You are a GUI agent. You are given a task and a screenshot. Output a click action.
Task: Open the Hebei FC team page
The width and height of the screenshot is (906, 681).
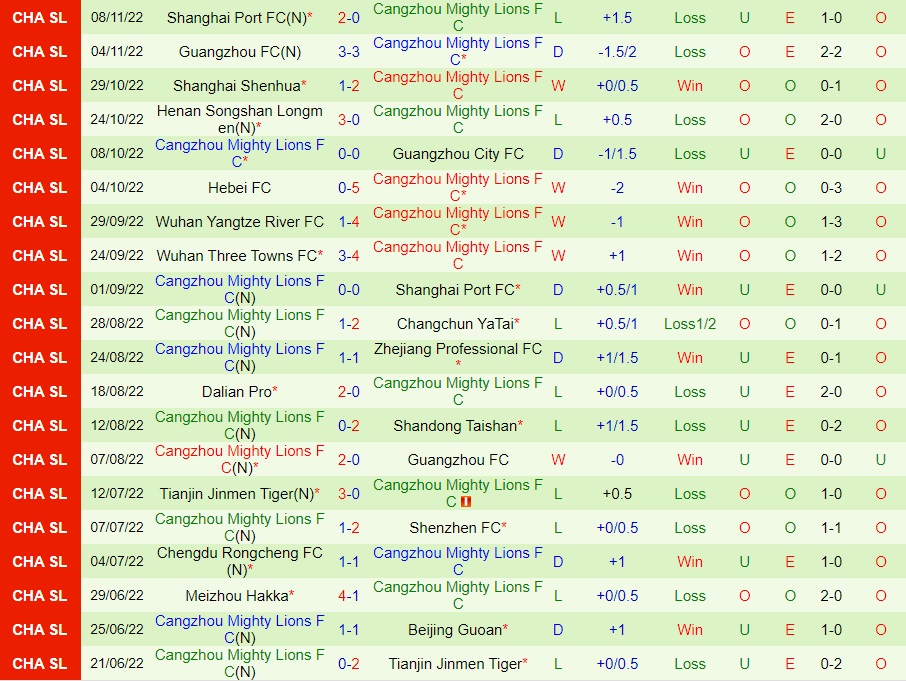pyautogui.click(x=239, y=188)
